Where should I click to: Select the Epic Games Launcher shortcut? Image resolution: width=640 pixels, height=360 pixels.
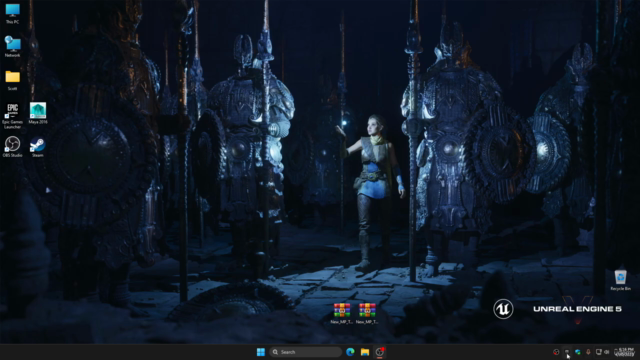click(12, 116)
